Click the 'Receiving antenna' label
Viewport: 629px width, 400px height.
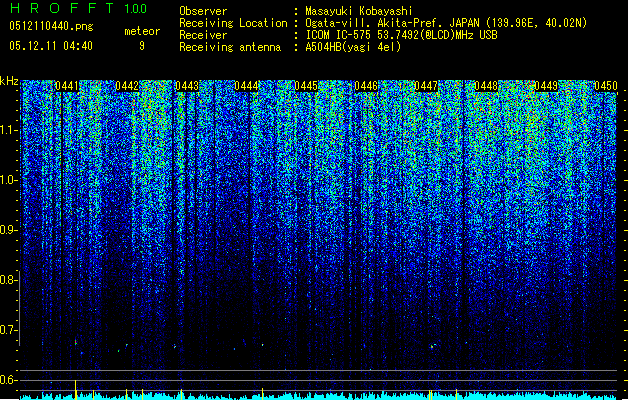tap(230, 47)
